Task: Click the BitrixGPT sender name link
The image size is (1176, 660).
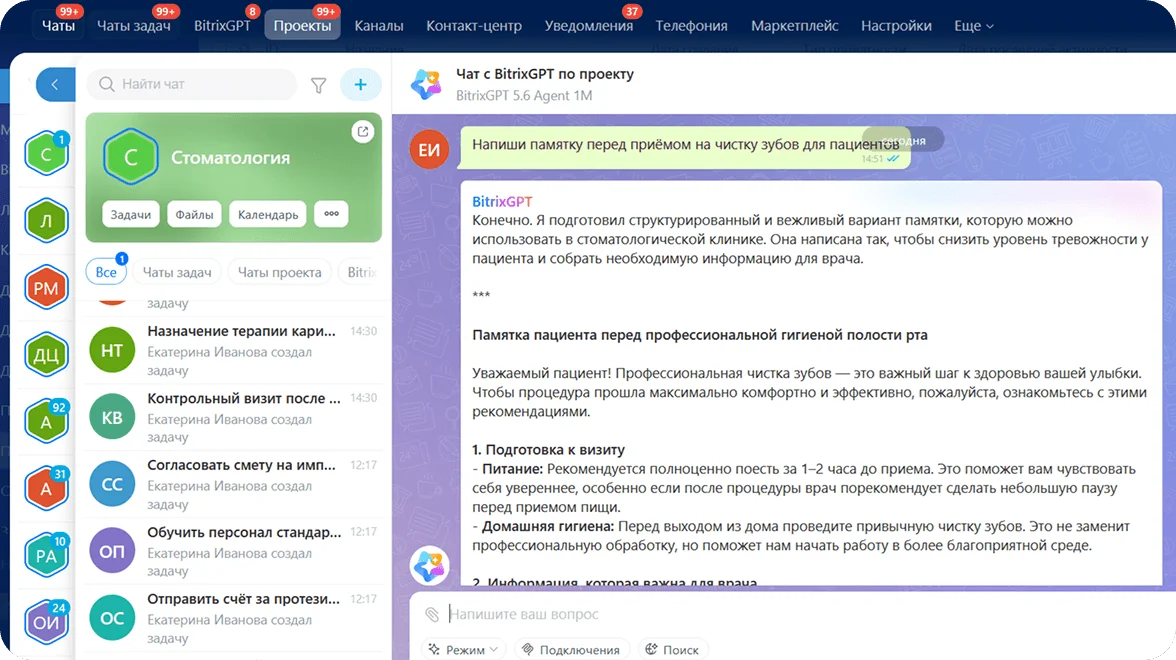Action: pos(502,201)
